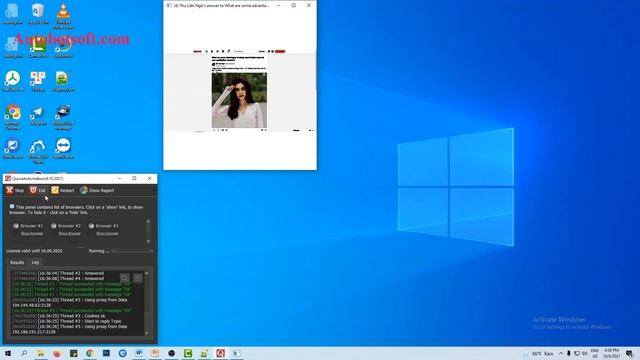The width and height of the screenshot is (640, 360).
Task: Click the Windows Start button
Action: [8, 353]
